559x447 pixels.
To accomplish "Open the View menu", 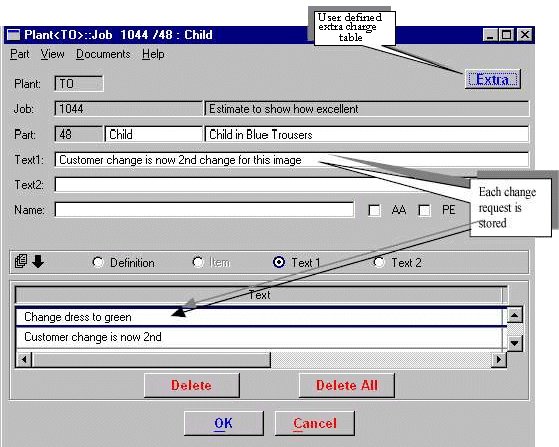I will pyautogui.click(x=52, y=54).
